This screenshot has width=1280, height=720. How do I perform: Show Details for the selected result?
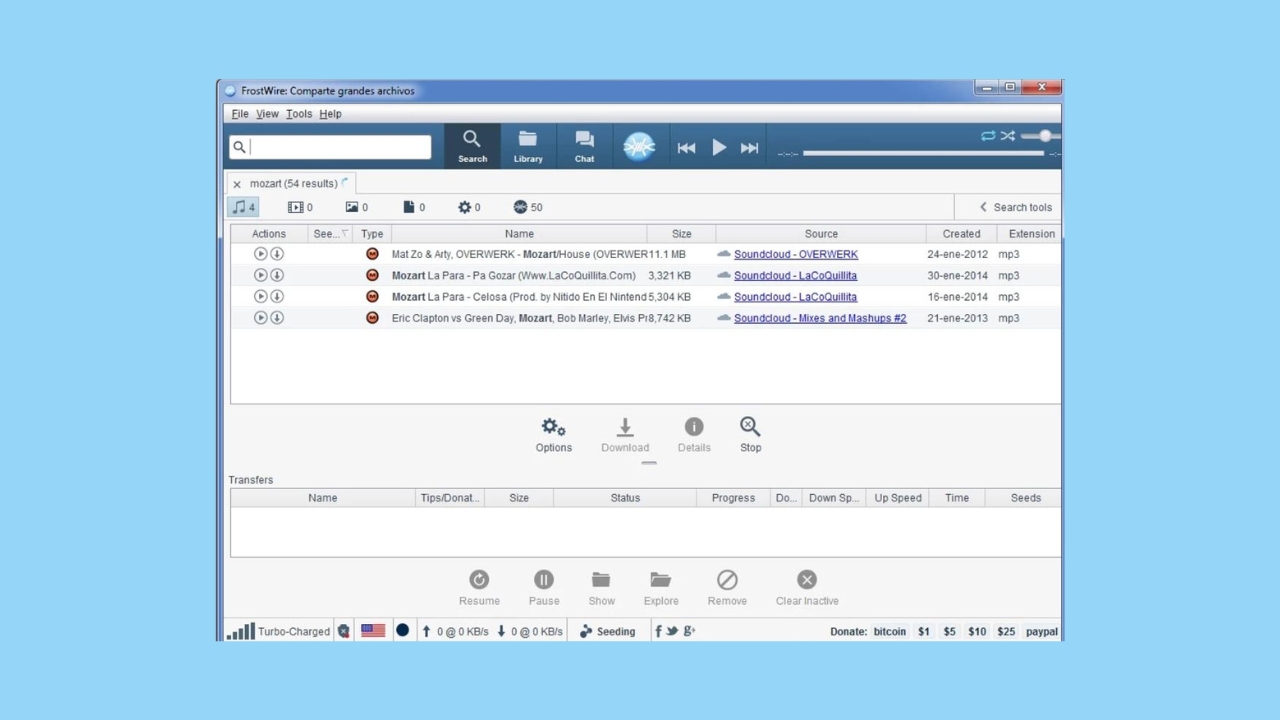pos(694,435)
